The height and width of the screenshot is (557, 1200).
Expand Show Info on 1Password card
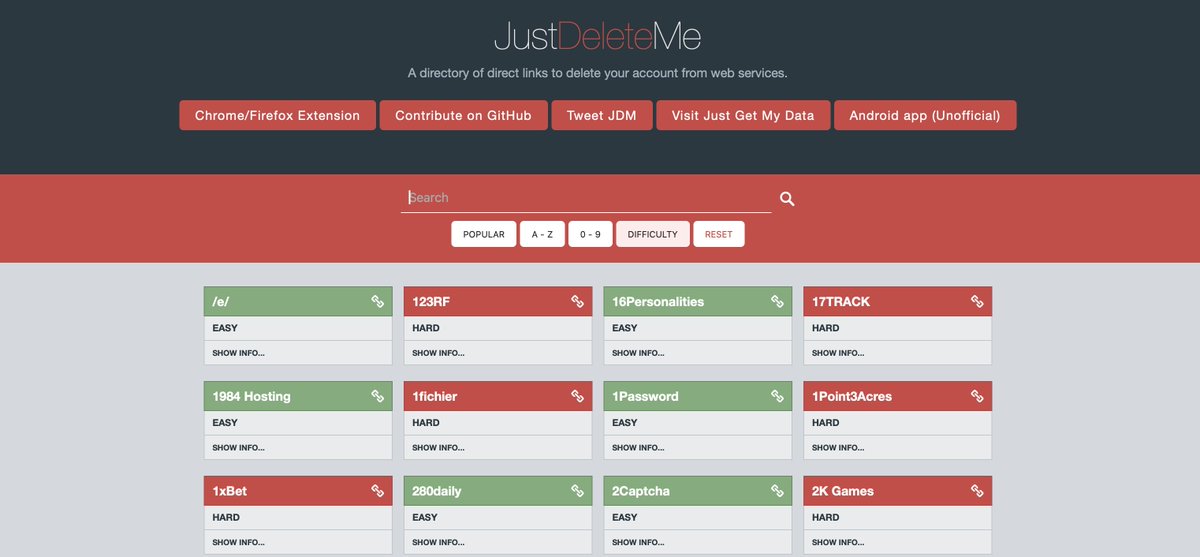[x=638, y=448]
